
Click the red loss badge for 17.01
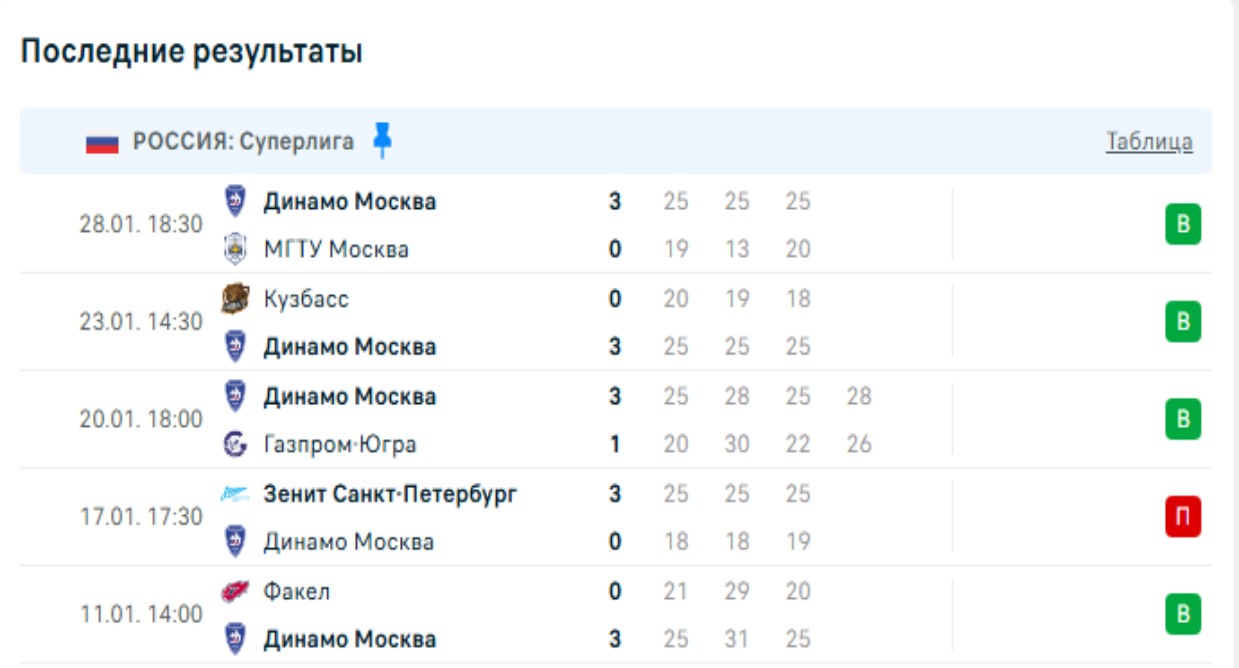[x=1183, y=517]
